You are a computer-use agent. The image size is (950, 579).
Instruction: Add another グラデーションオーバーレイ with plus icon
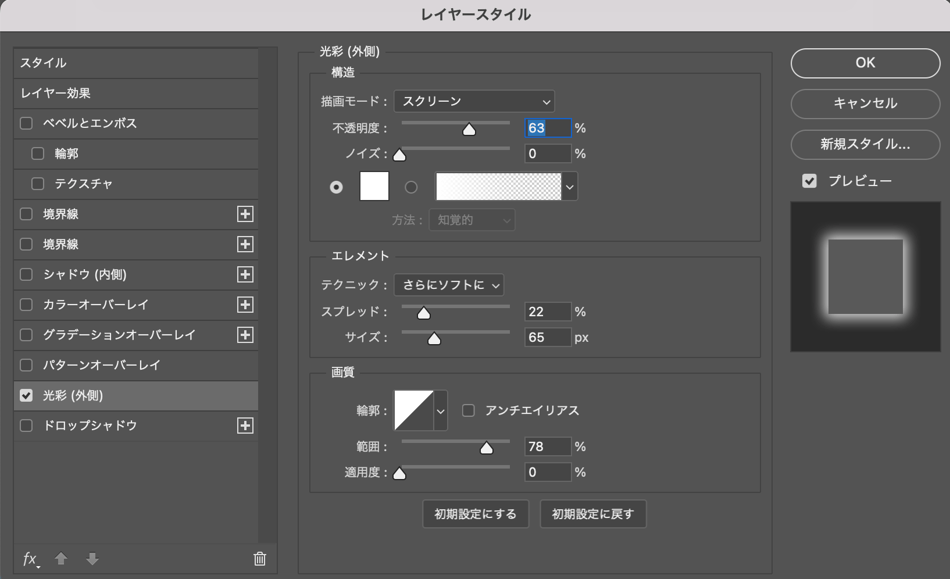[245, 335]
